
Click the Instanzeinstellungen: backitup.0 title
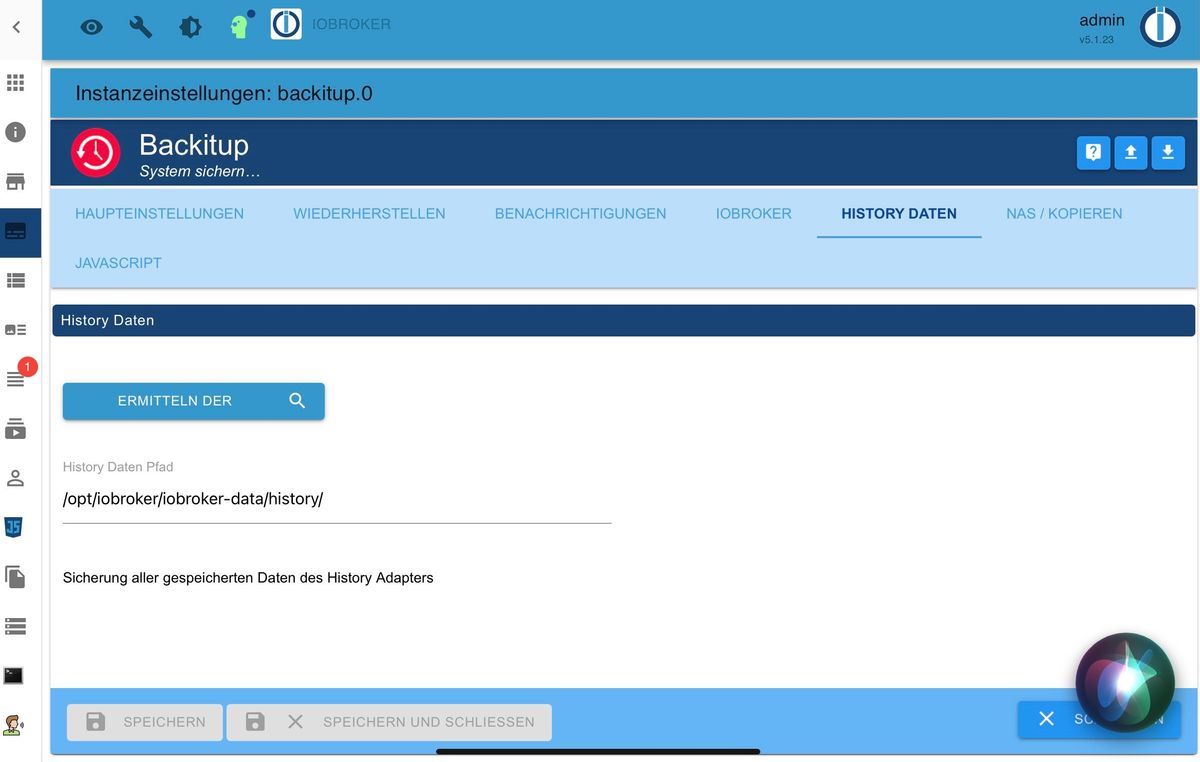(x=224, y=94)
